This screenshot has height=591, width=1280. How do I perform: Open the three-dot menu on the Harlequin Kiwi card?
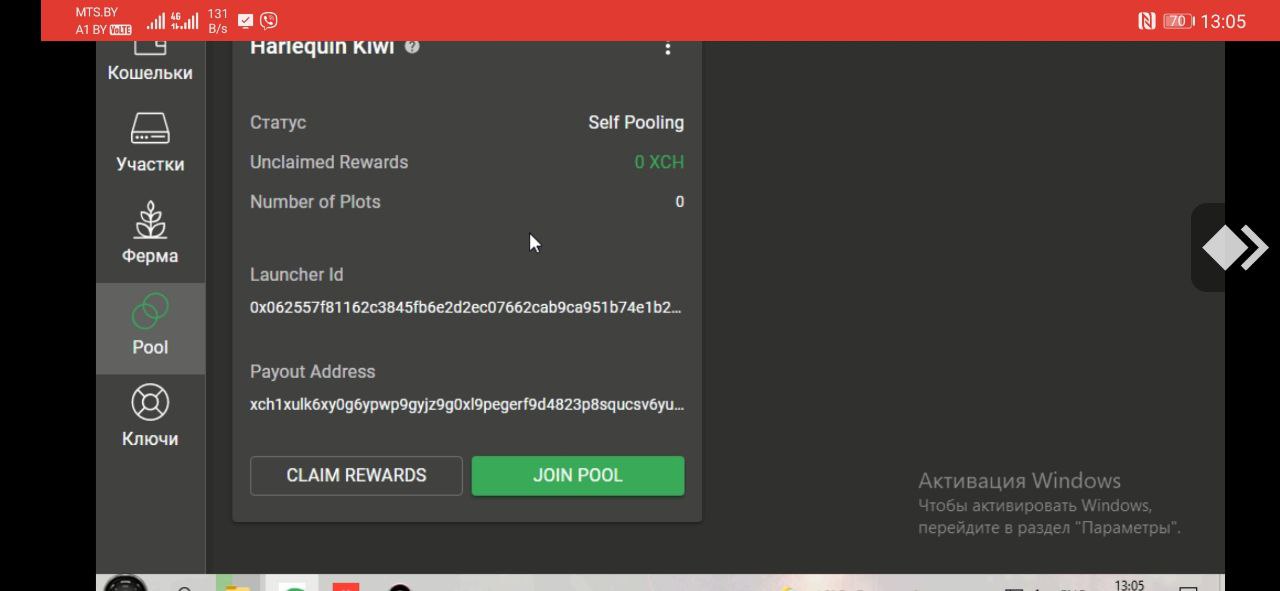click(668, 48)
